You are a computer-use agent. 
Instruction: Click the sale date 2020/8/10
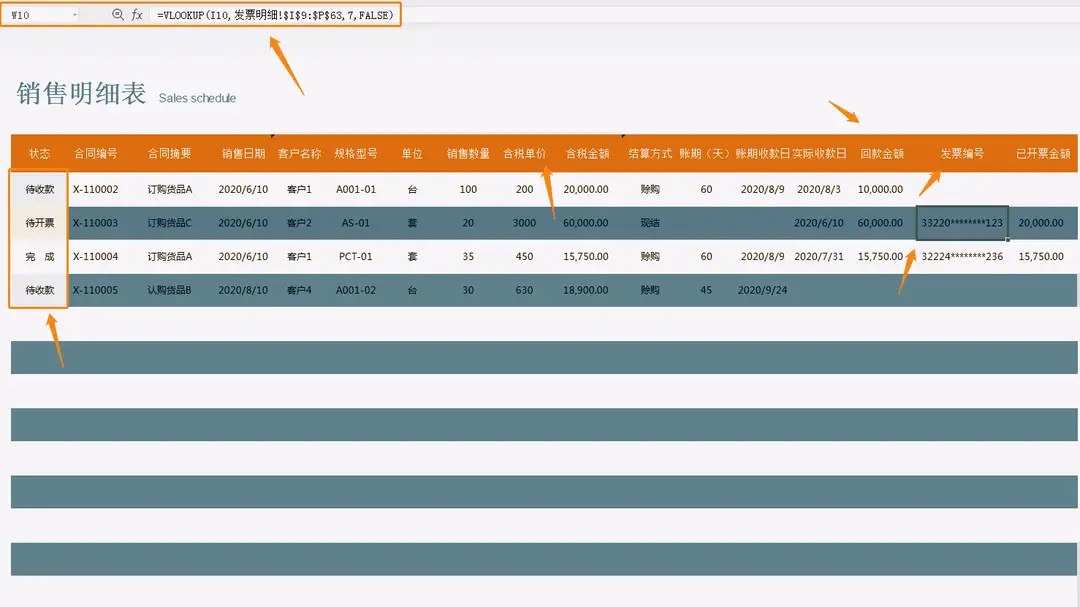[243, 290]
